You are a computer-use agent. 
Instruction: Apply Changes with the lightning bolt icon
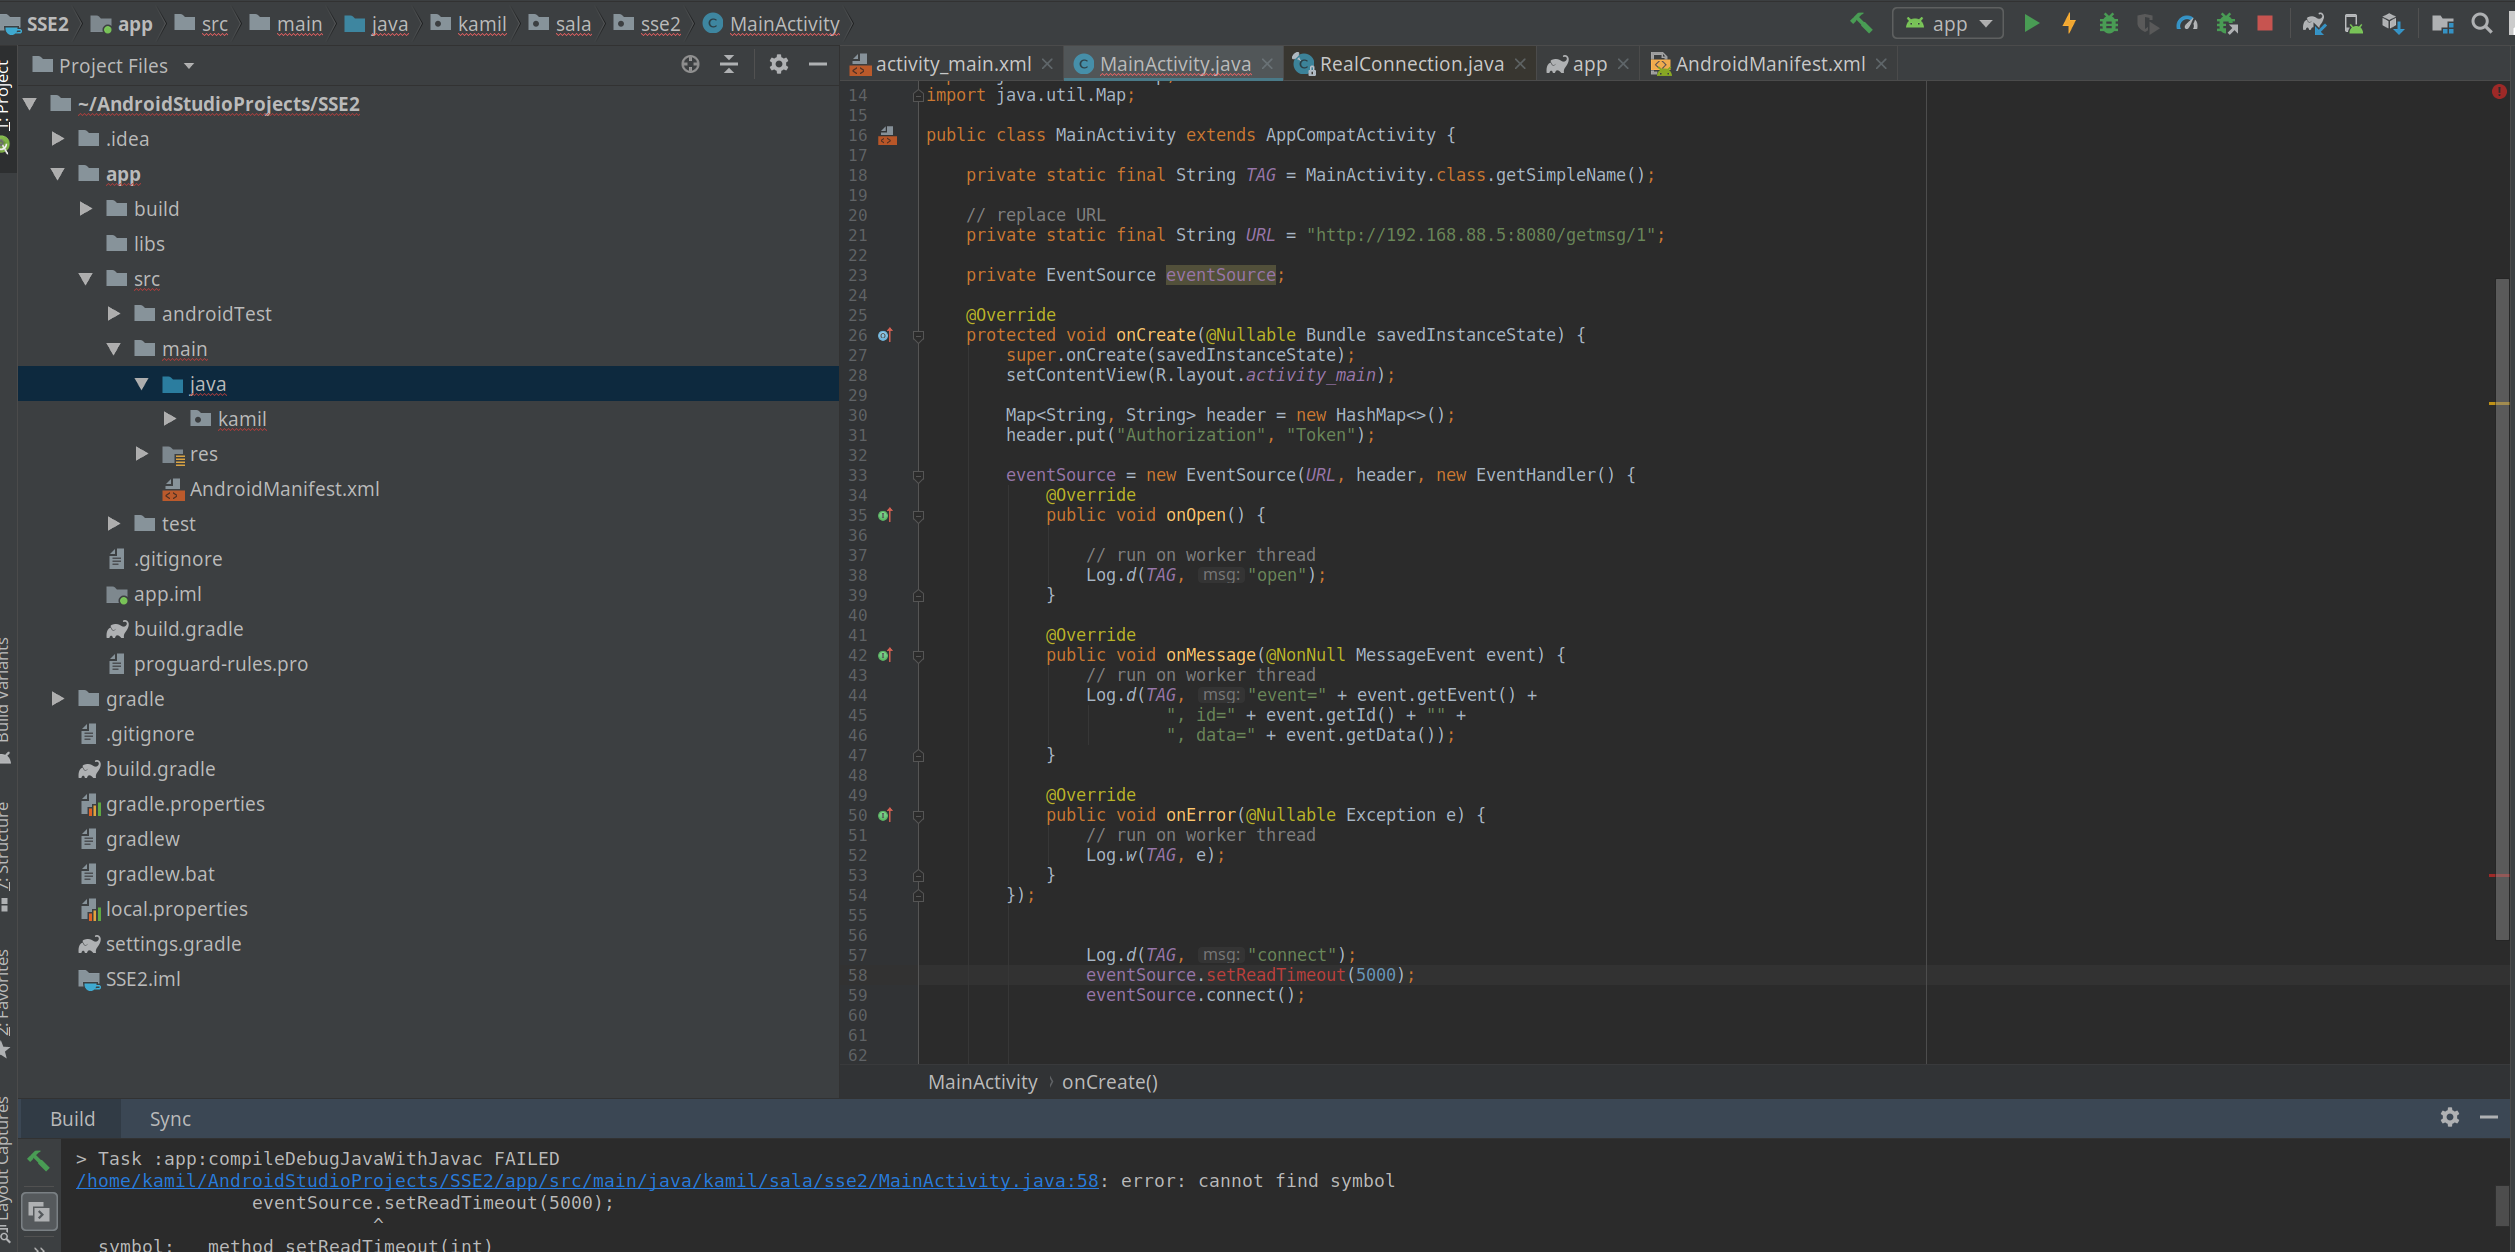[2069, 23]
